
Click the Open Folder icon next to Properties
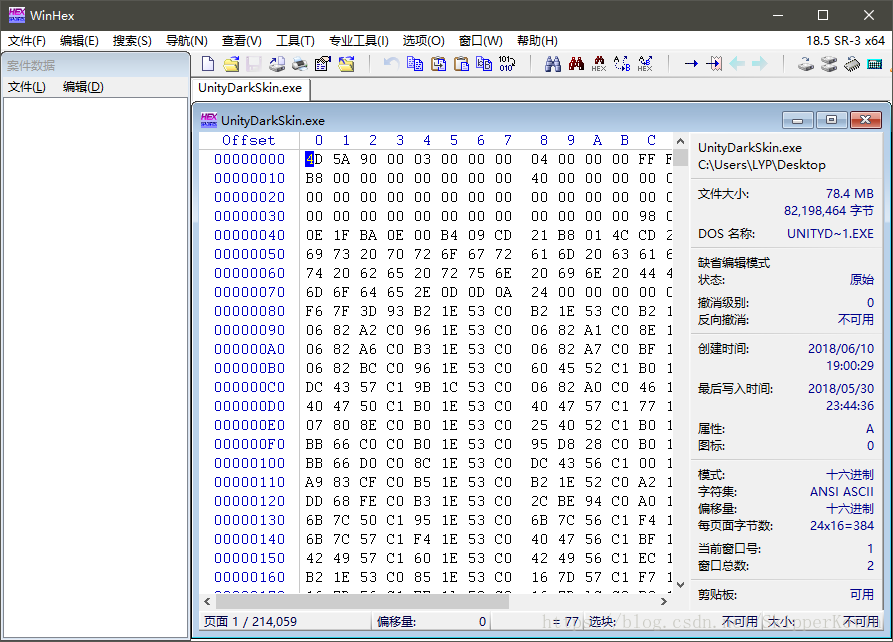tap(346, 63)
